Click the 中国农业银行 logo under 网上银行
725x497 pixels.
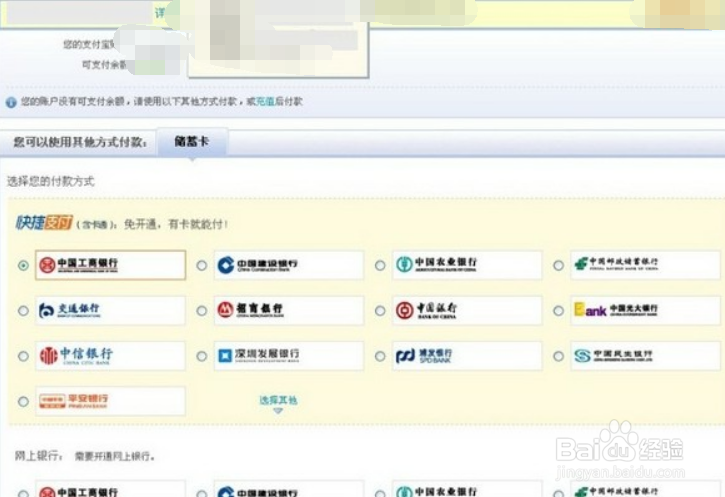pyautogui.click(x=467, y=489)
